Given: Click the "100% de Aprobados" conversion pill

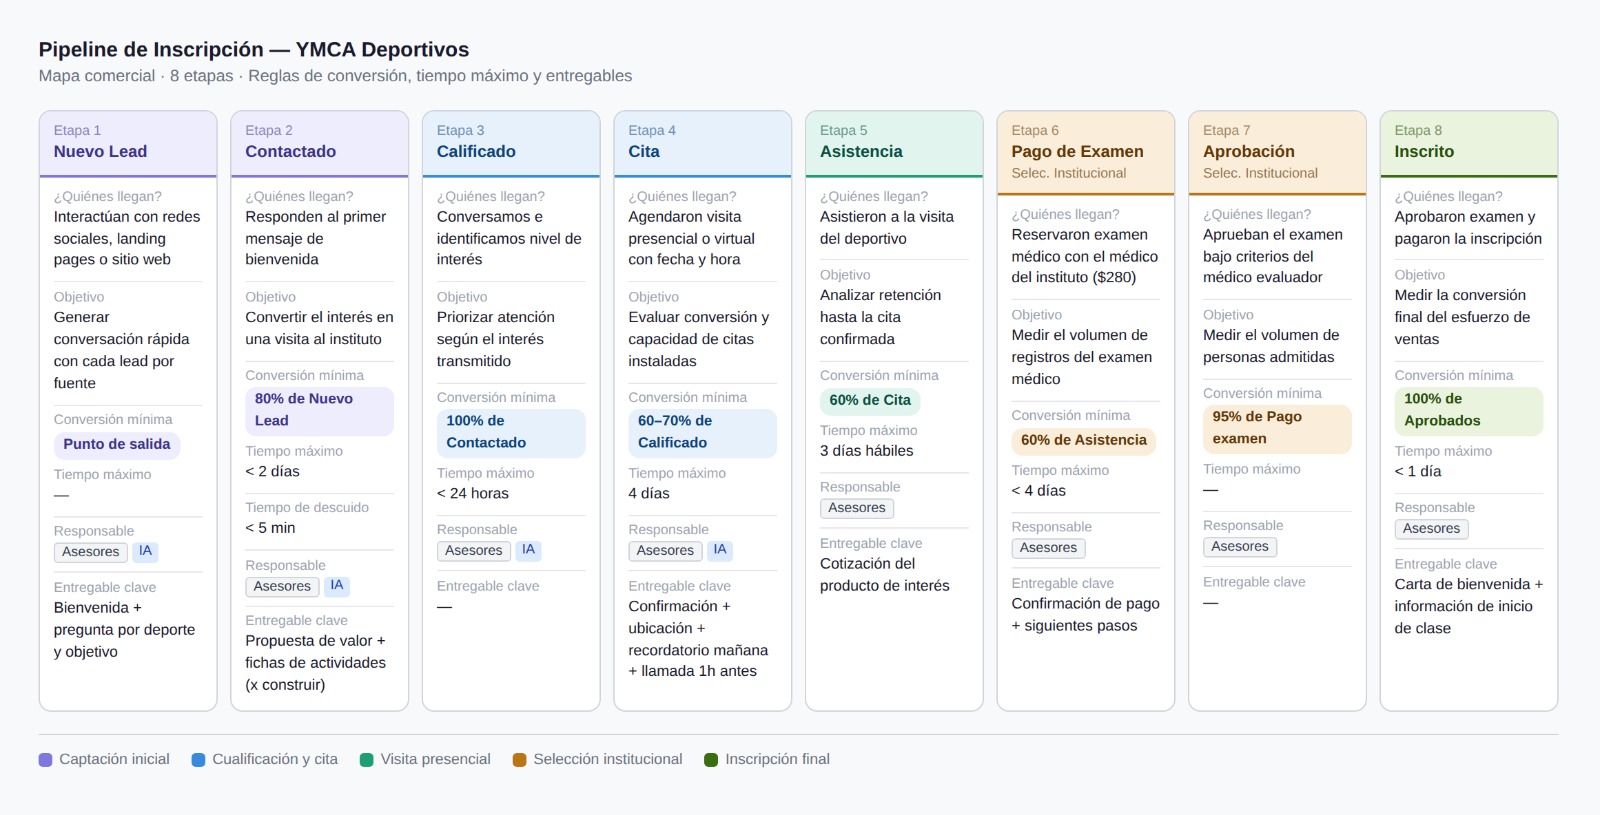Looking at the screenshot, I should point(1469,410).
